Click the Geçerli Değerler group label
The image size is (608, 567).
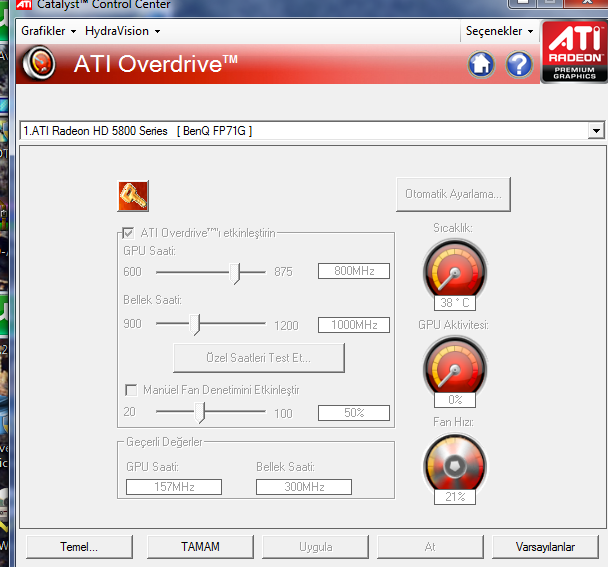tap(164, 442)
